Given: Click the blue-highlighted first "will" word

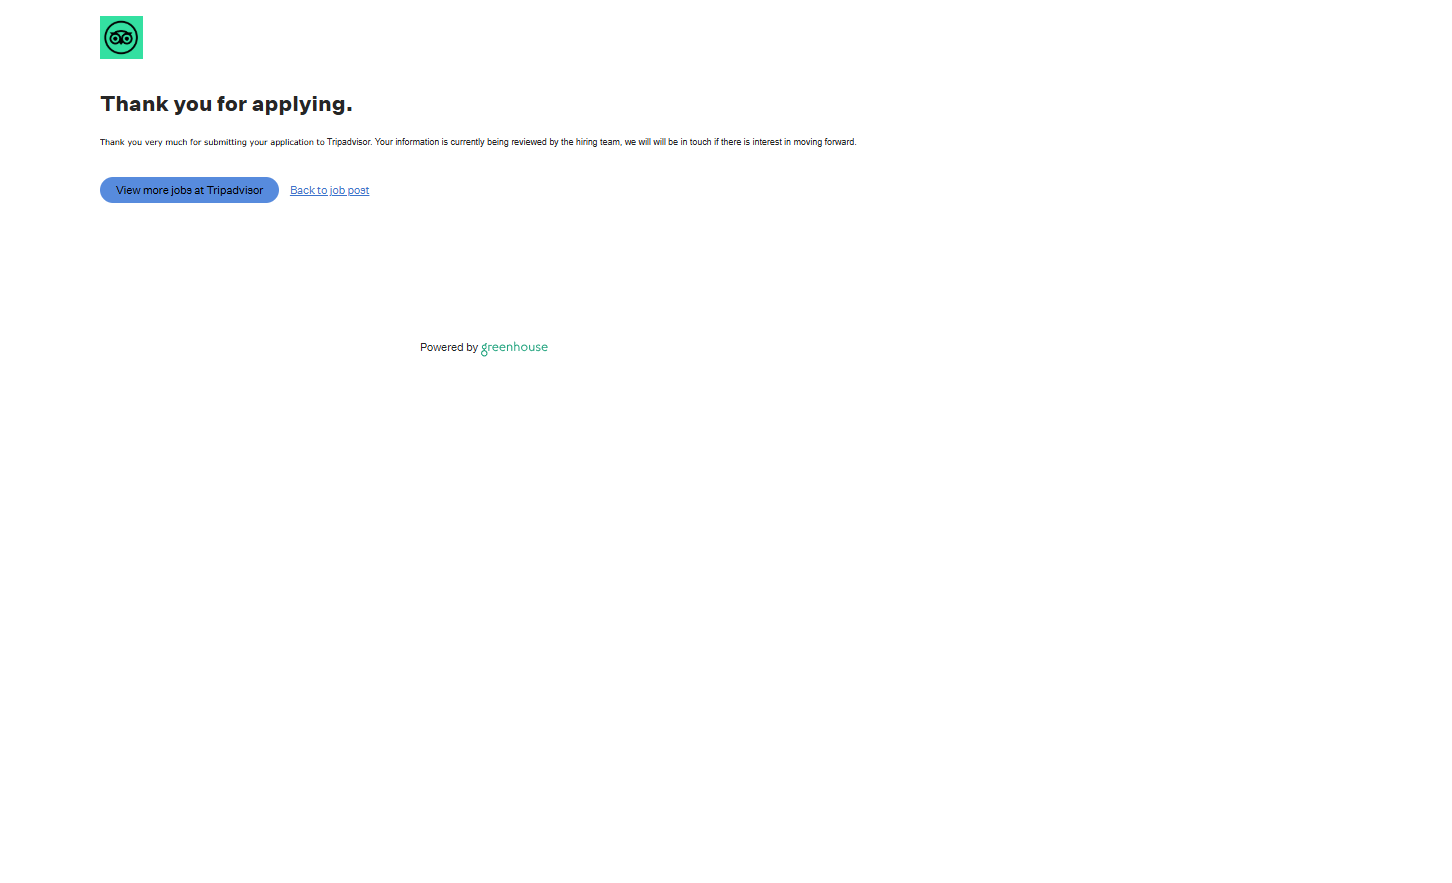Looking at the screenshot, I should [645, 142].
